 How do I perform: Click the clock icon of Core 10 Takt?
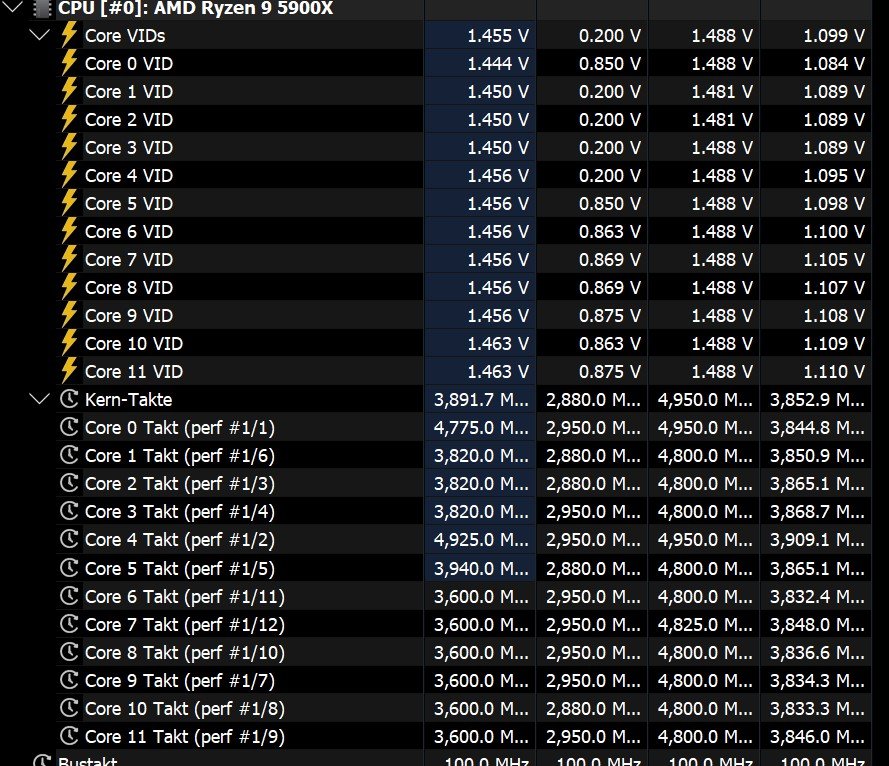point(69,708)
